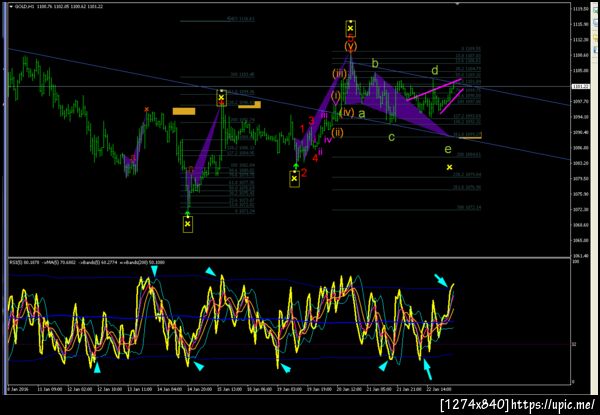Click the 15 Jan 13:00 time axis label
Viewport: 600px width, 415px height.
[229, 389]
